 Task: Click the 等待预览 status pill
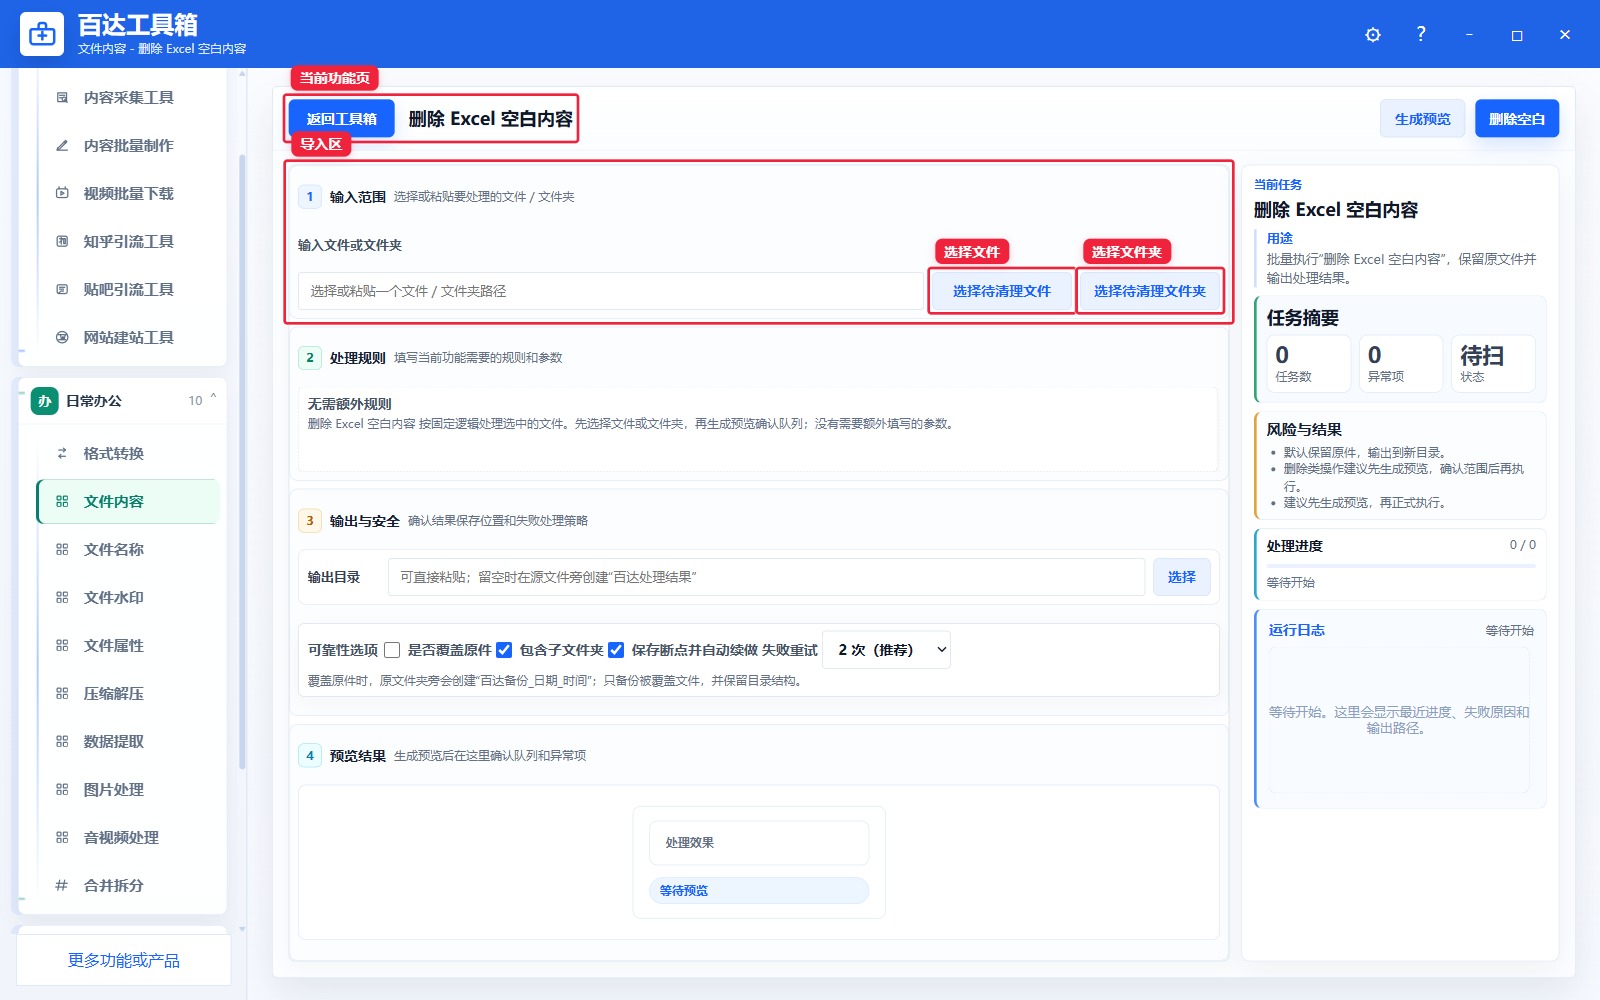tap(759, 890)
